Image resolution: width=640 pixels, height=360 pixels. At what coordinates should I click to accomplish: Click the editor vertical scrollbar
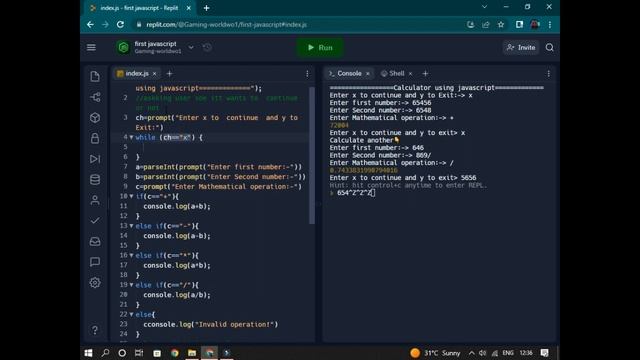[312, 155]
